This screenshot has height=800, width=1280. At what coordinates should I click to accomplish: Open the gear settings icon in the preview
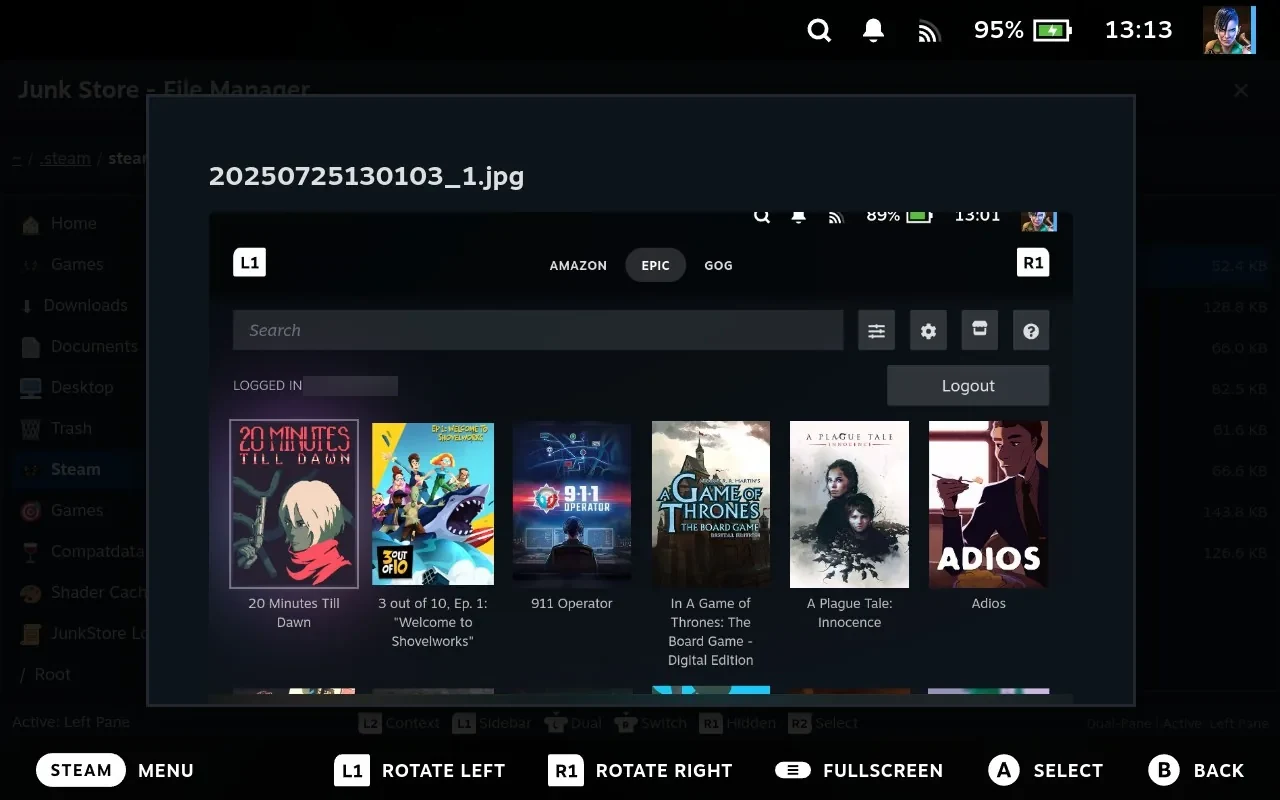click(x=928, y=331)
